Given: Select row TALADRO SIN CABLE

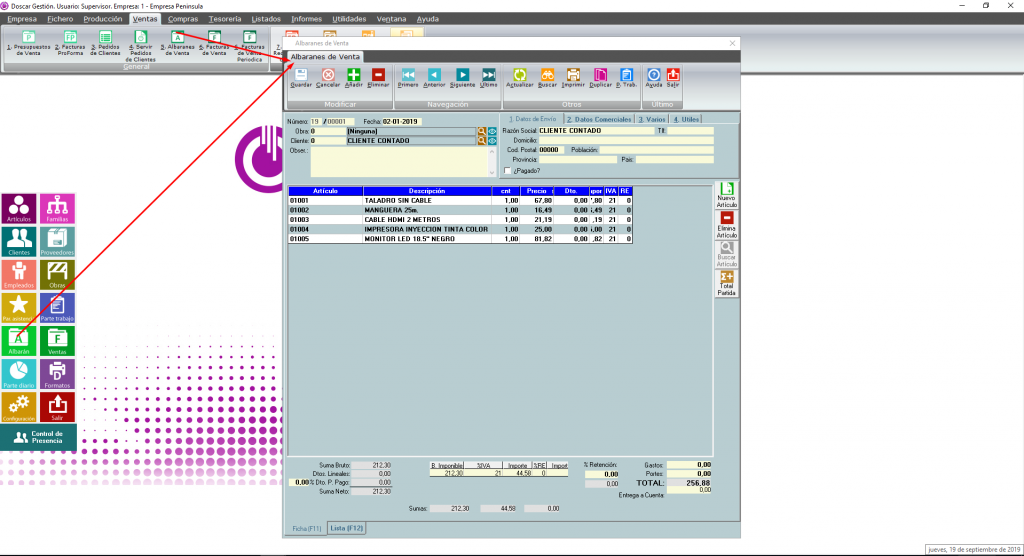Looking at the screenshot, I should click(460, 201).
